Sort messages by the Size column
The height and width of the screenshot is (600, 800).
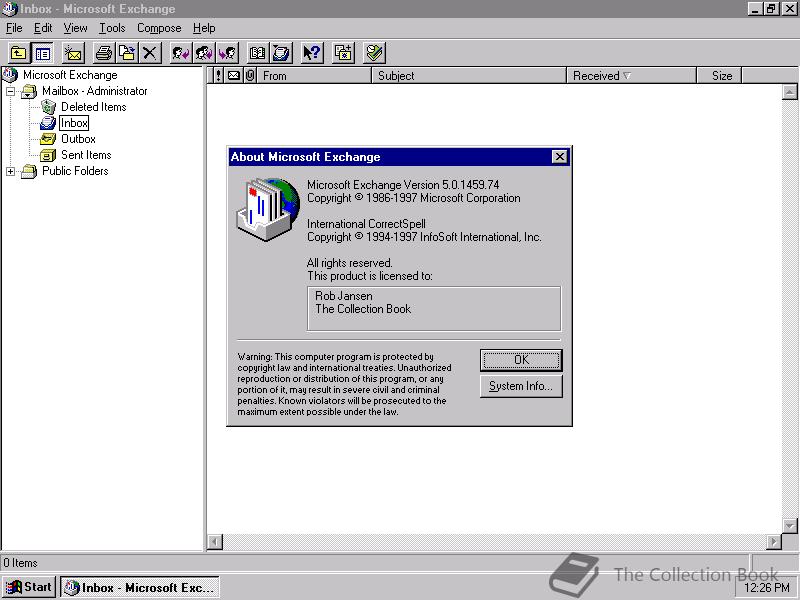(719, 76)
